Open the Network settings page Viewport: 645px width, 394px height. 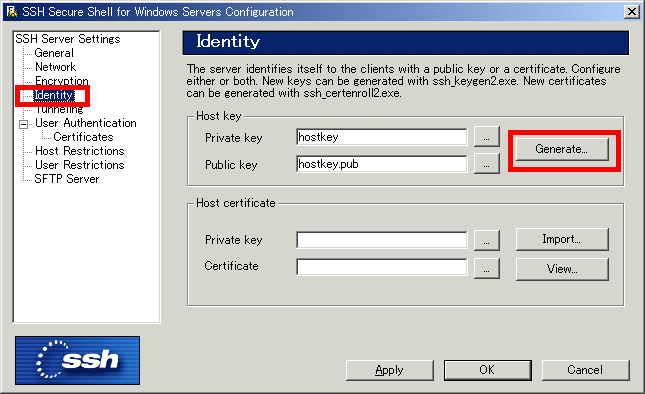click(x=56, y=67)
